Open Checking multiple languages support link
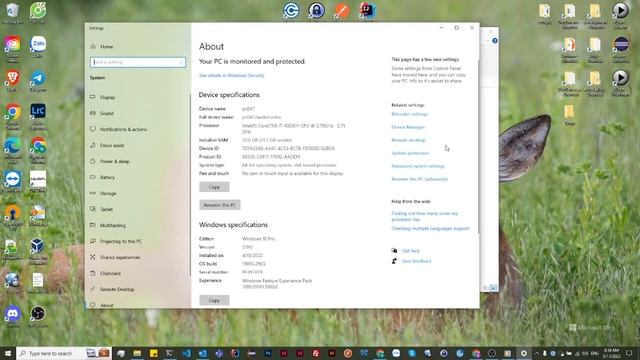The height and width of the screenshot is (360, 640). (x=430, y=229)
